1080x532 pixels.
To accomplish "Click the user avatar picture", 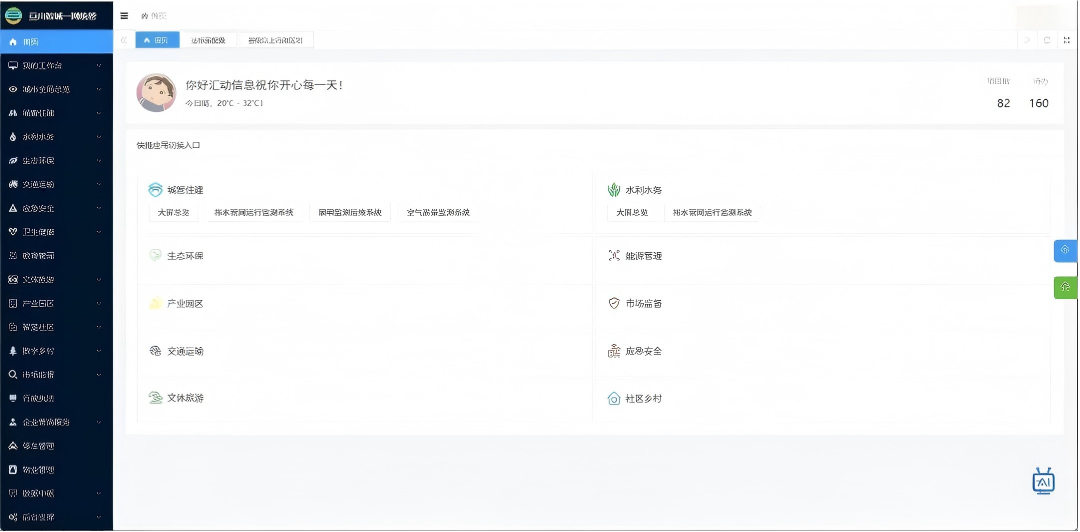I will click(x=156, y=93).
